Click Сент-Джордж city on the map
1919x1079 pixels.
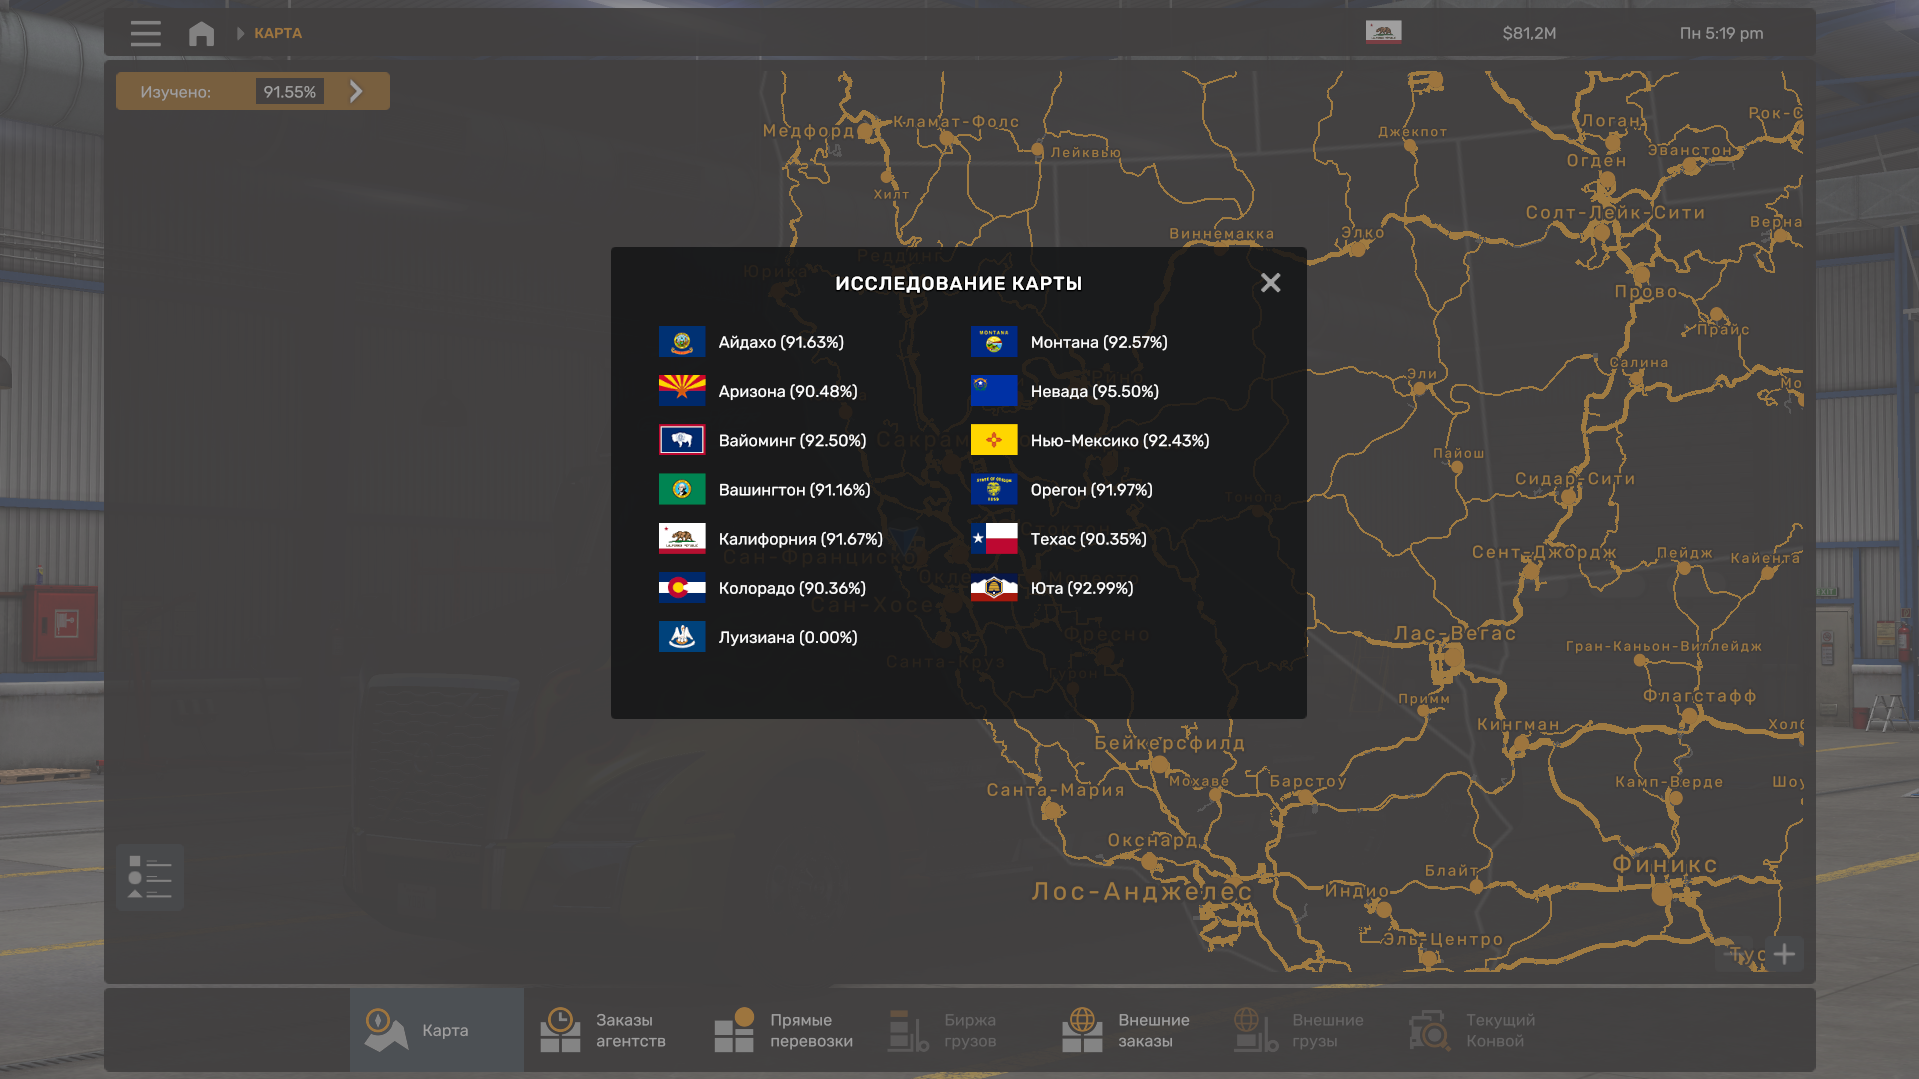(x=1544, y=552)
